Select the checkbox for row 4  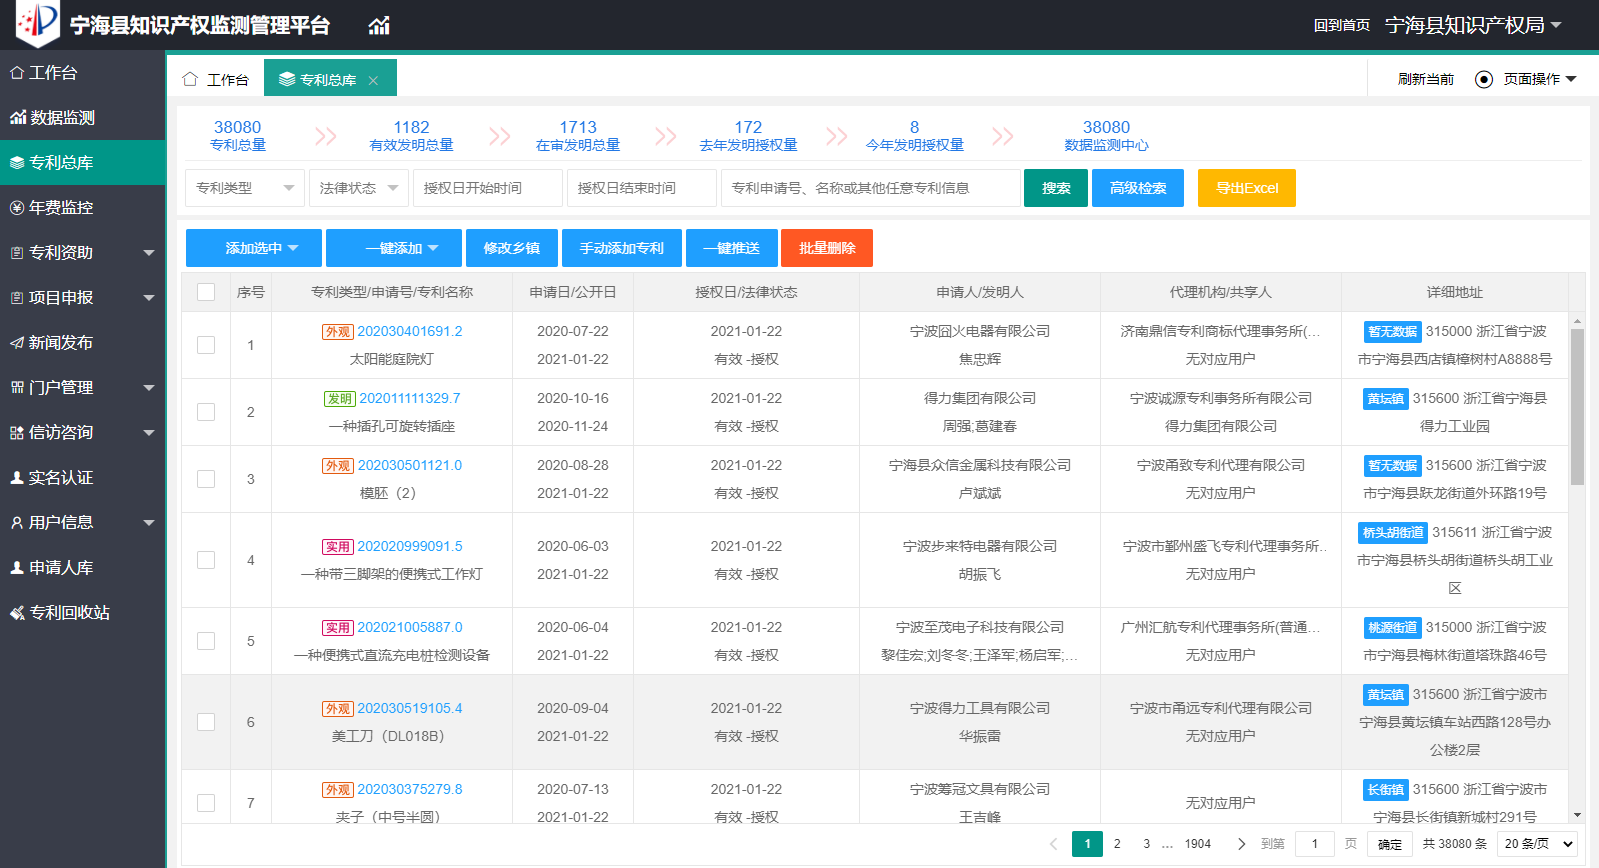click(x=206, y=560)
